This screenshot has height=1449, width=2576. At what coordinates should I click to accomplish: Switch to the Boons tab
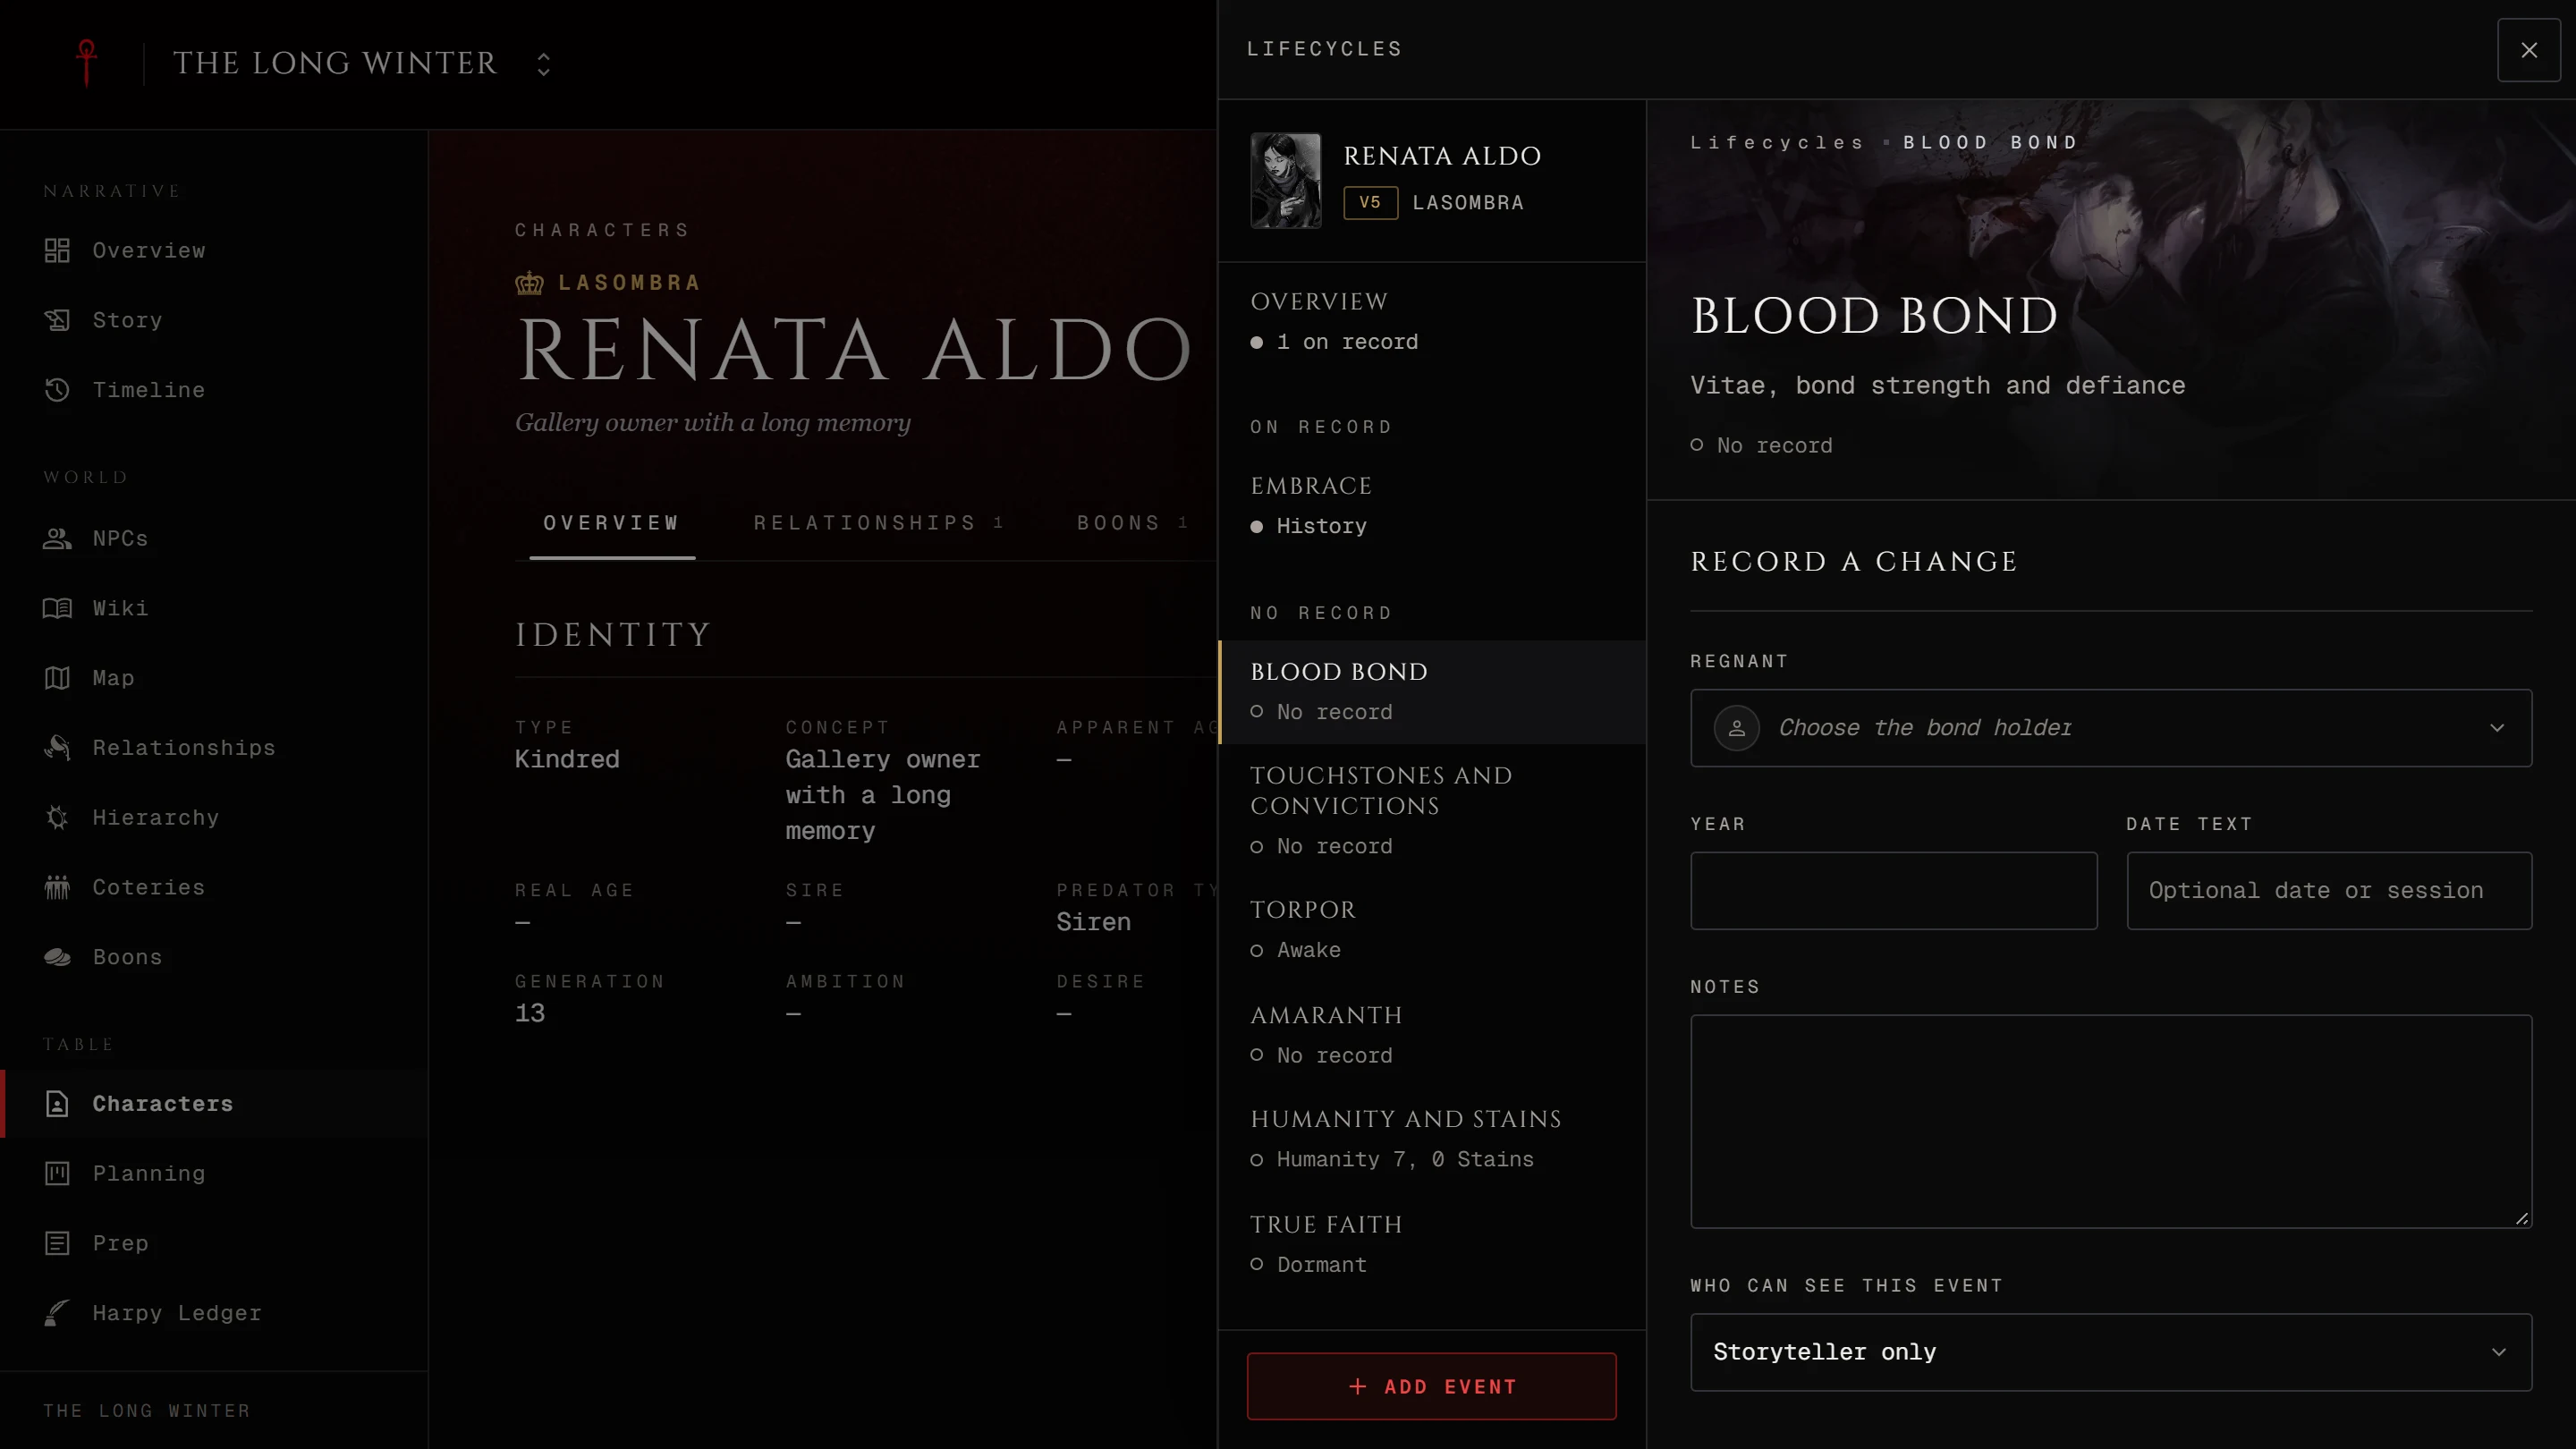pyautogui.click(x=1131, y=523)
